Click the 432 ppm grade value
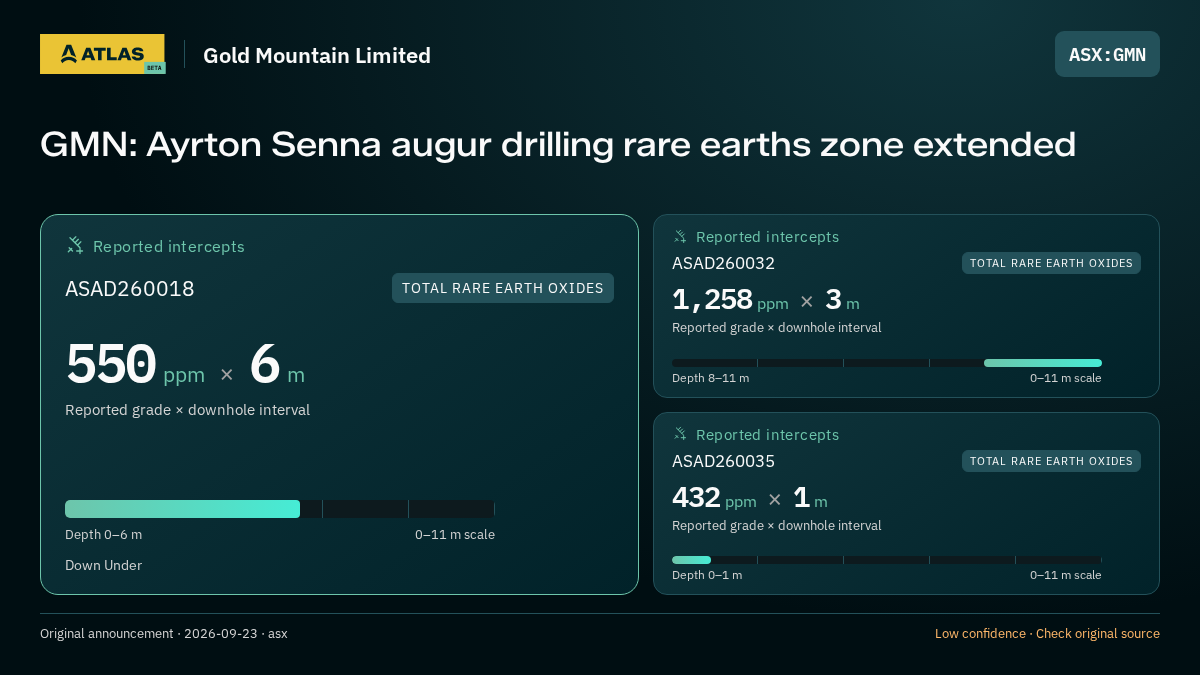Screen dimensions: 1200x675 point(714,498)
